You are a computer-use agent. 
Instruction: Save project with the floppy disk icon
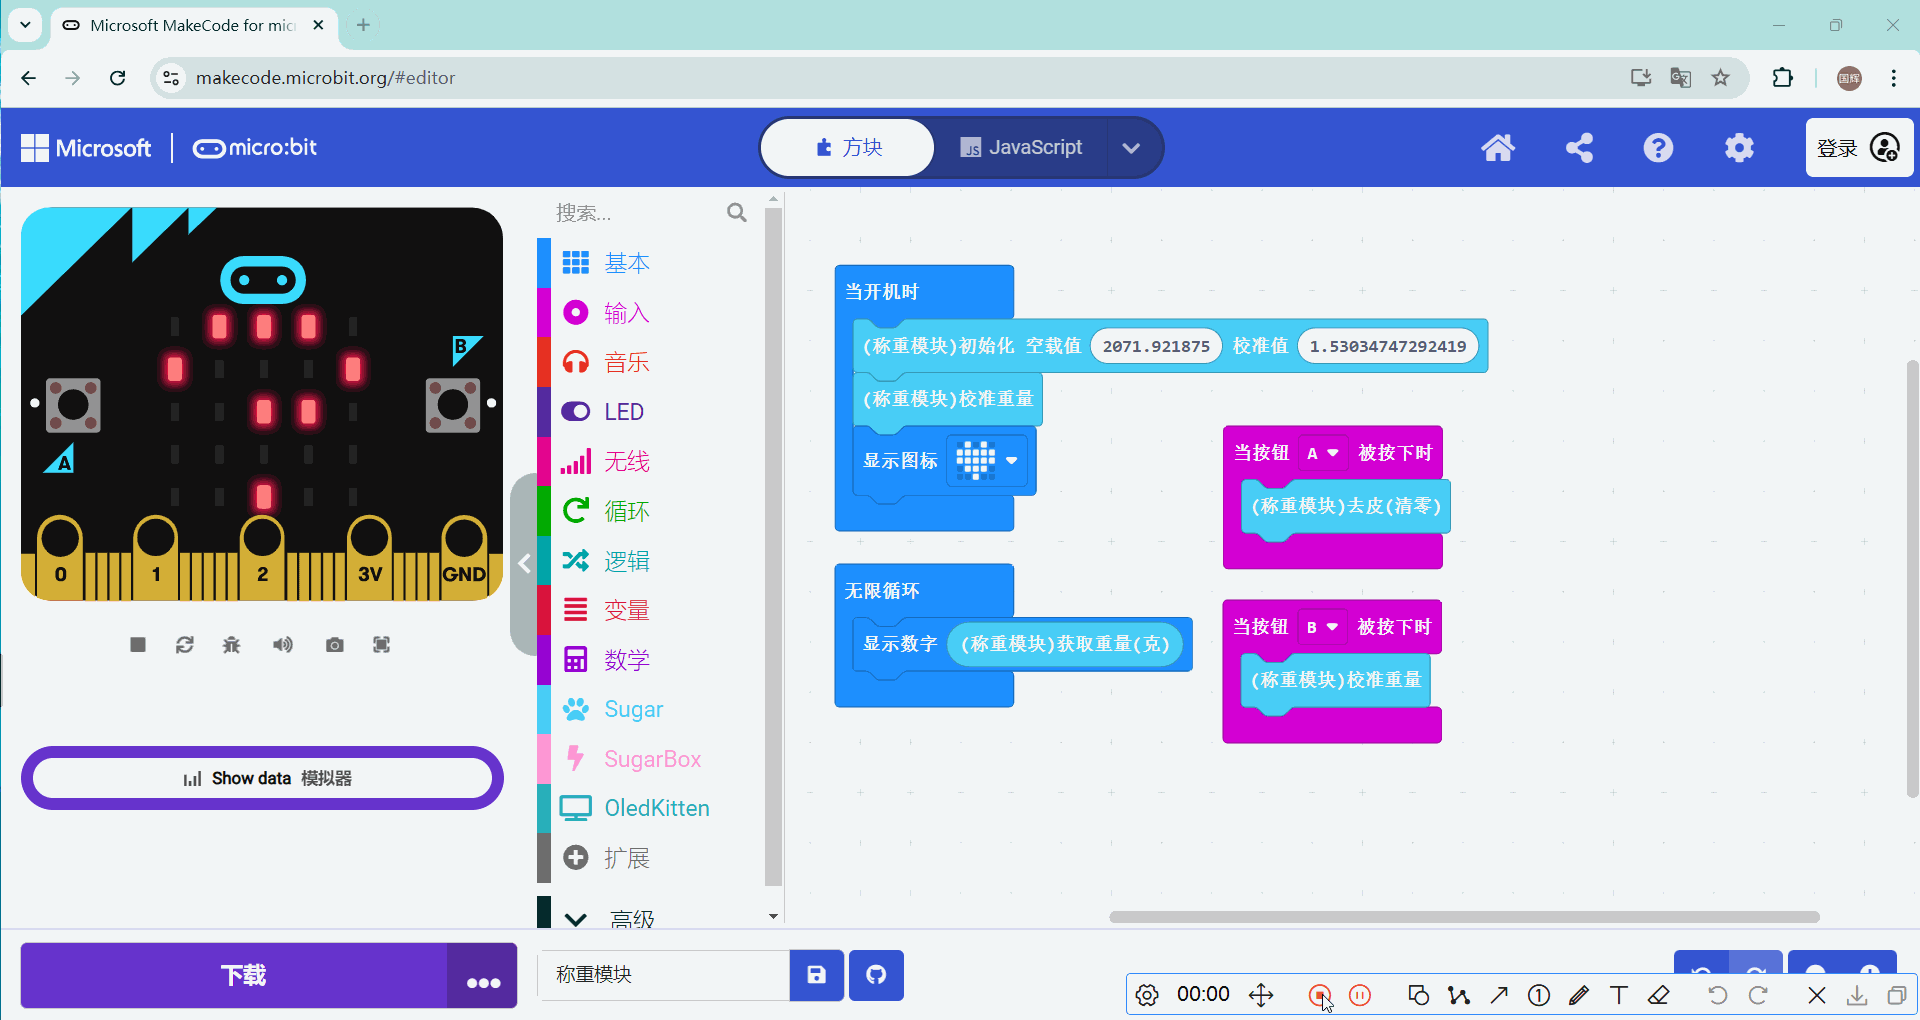point(817,975)
